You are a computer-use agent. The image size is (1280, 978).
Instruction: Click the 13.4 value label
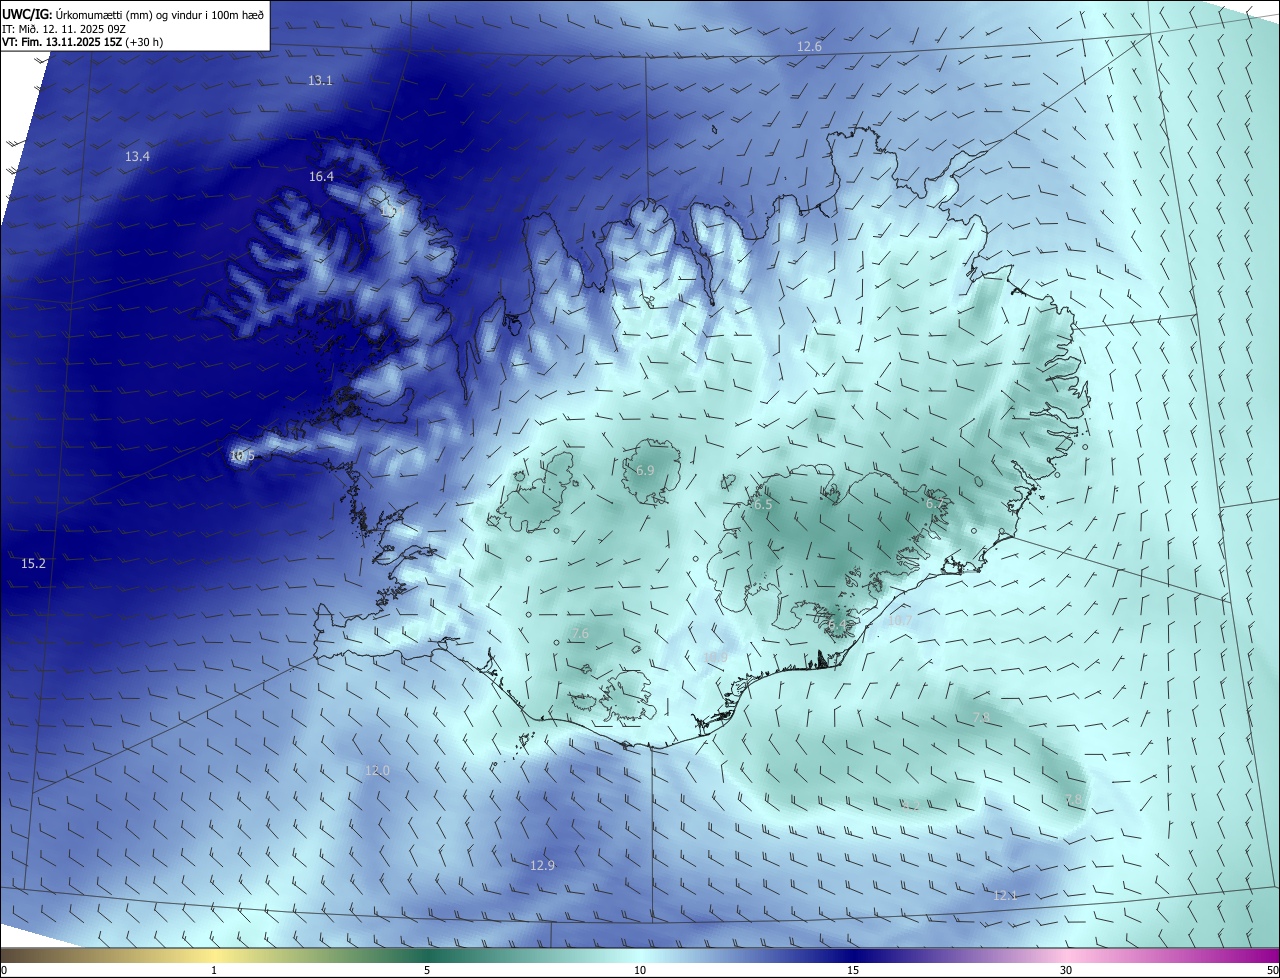[x=137, y=156]
